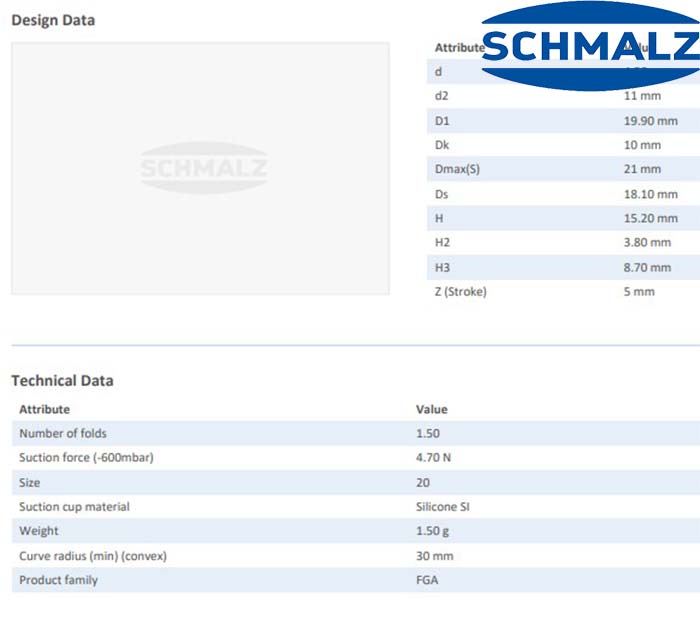Viewport: 700px width, 637px height.
Task: Select the 1.50 g weight value
Action: coord(432,531)
